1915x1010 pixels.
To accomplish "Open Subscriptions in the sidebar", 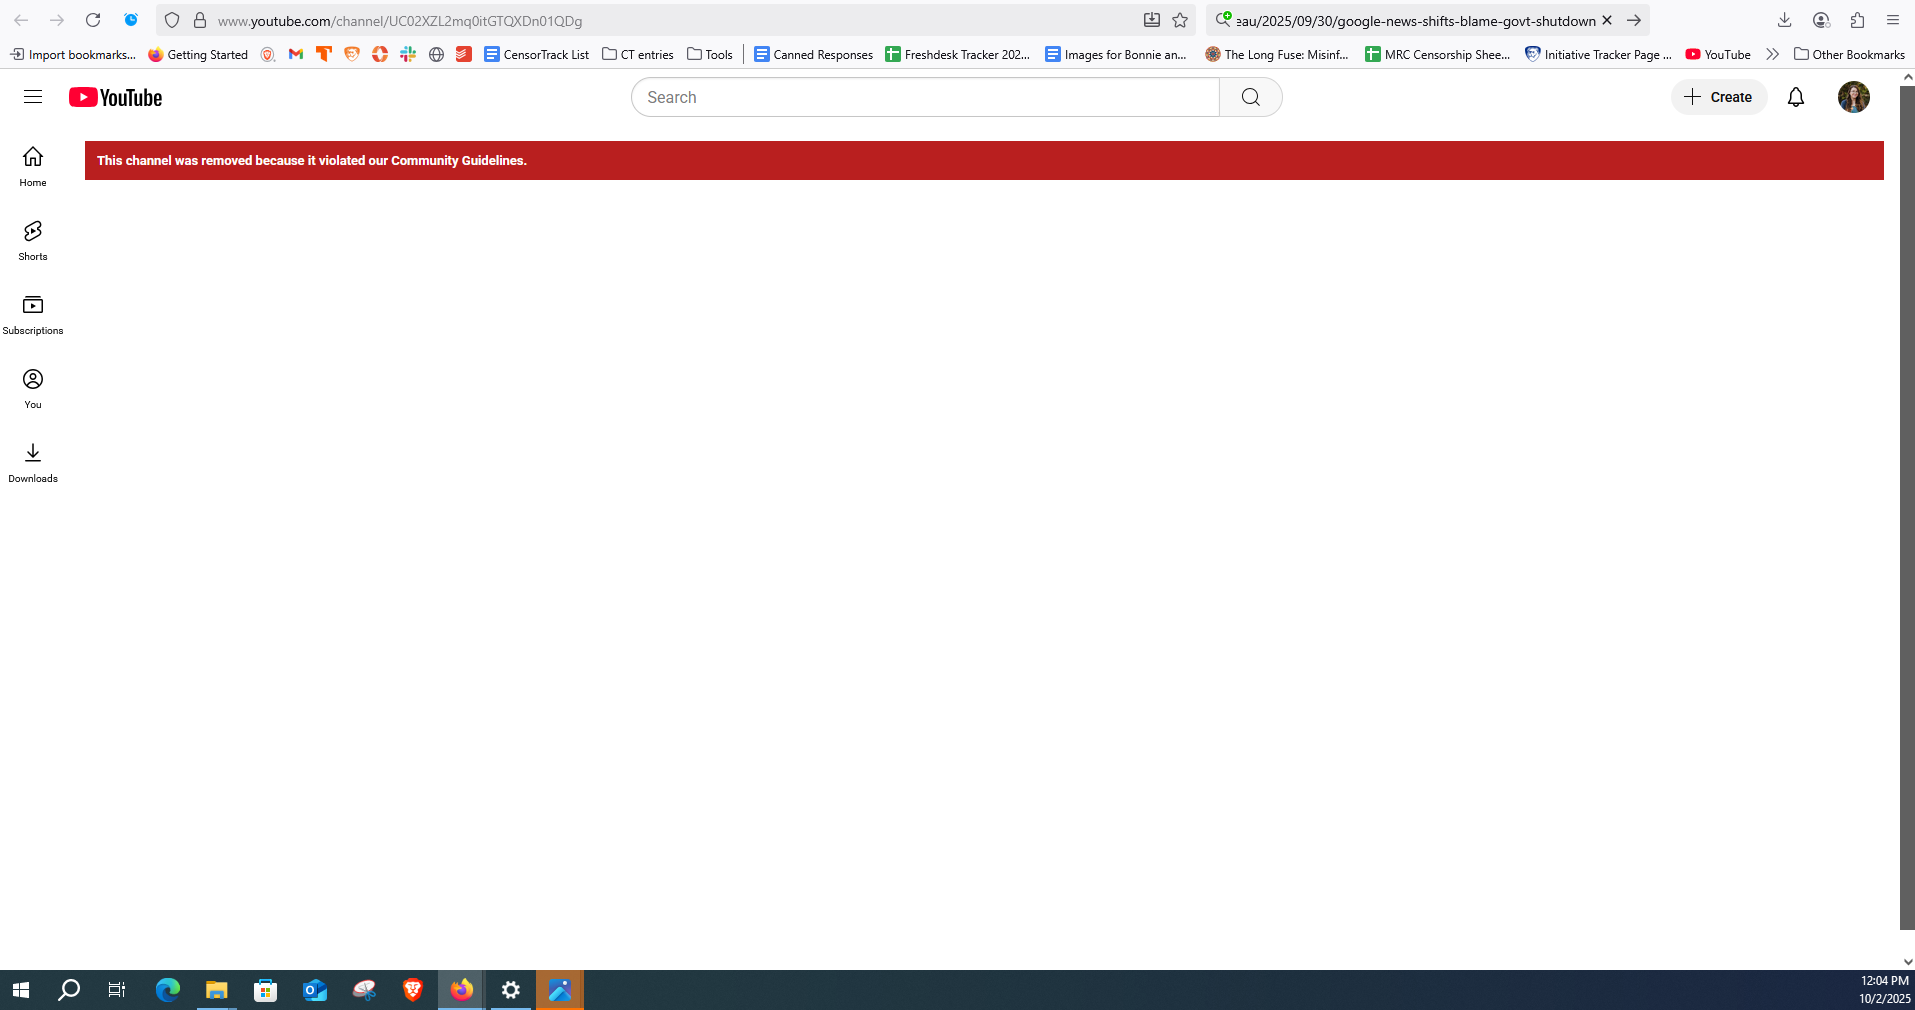I will click(33, 315).
